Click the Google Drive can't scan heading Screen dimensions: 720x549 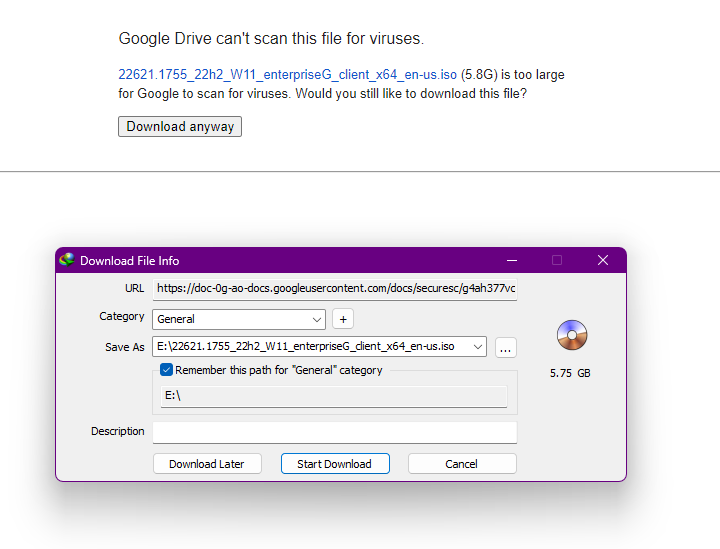click(x=271, y=39)
